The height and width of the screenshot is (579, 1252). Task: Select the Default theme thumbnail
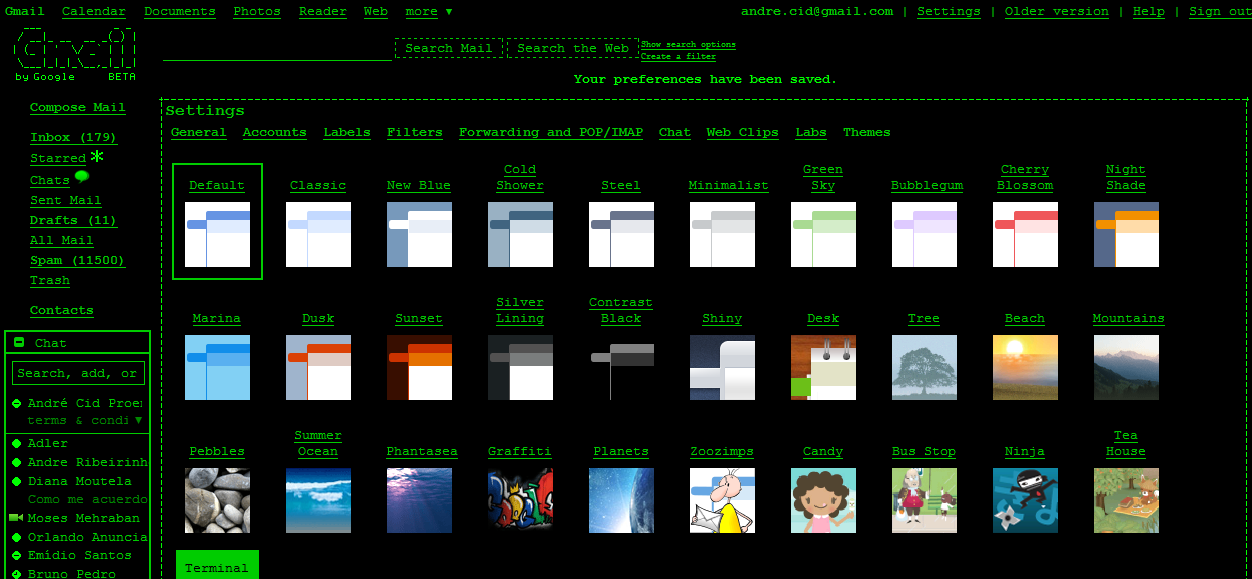pyautogui.click(x=217, y=235)
